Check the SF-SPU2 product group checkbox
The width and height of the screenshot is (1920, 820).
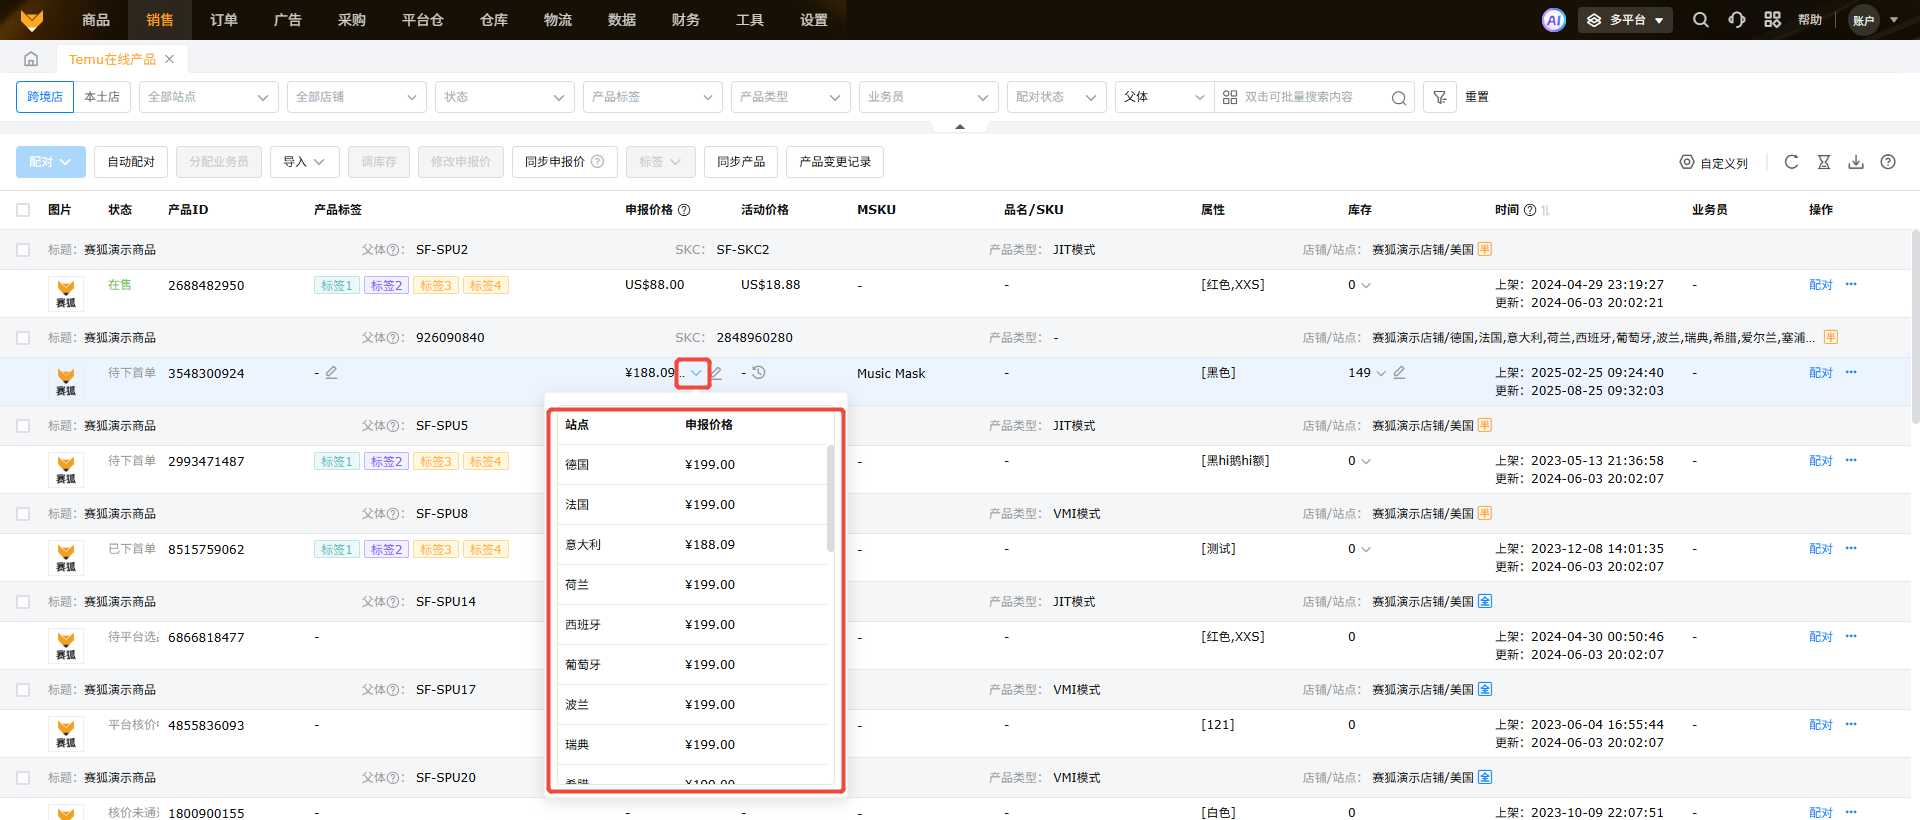(23, 250)
